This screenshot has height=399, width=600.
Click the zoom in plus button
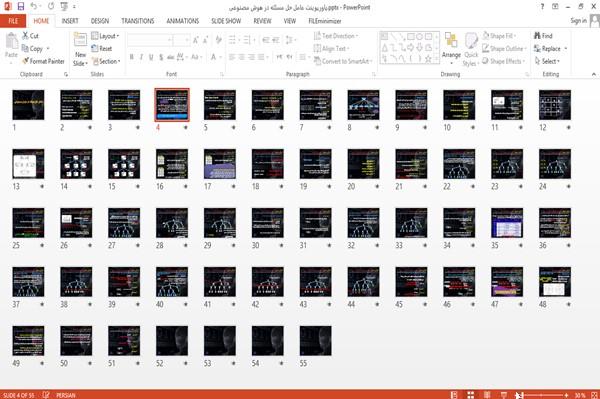coord(566,395)
